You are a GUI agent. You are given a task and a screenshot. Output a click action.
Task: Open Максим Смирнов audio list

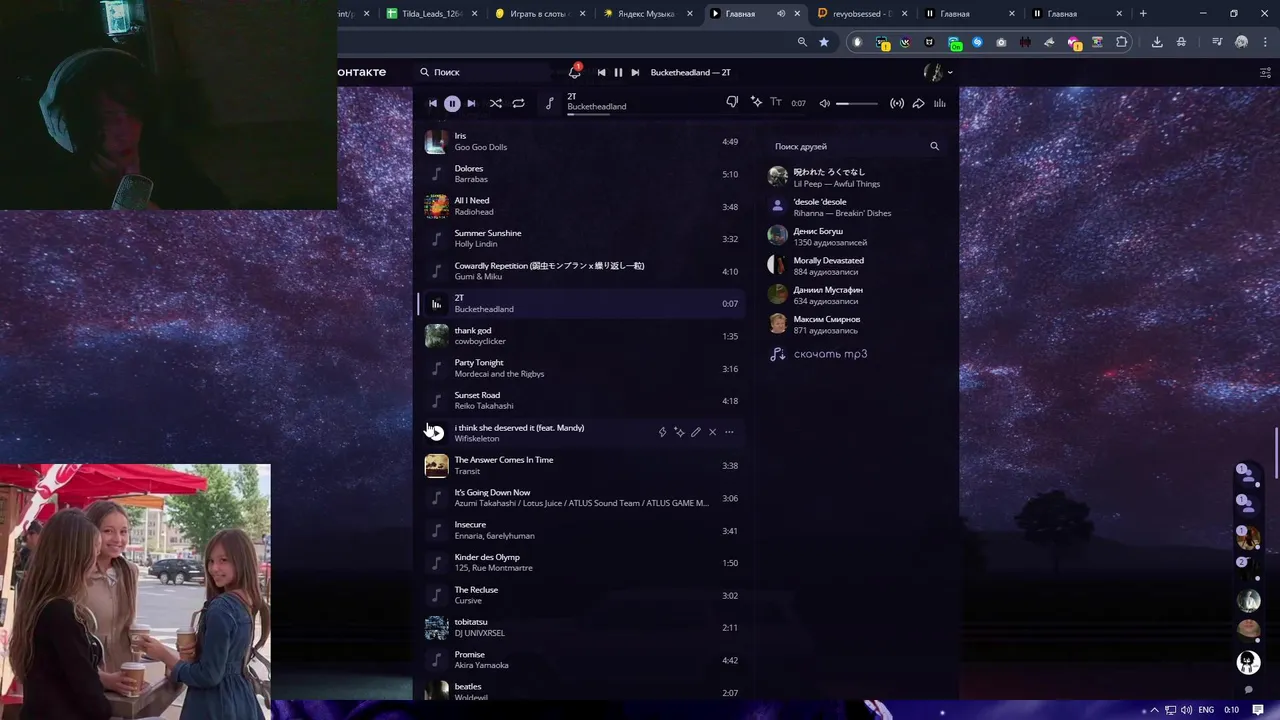pyautogui.click(x=855, y=324)
